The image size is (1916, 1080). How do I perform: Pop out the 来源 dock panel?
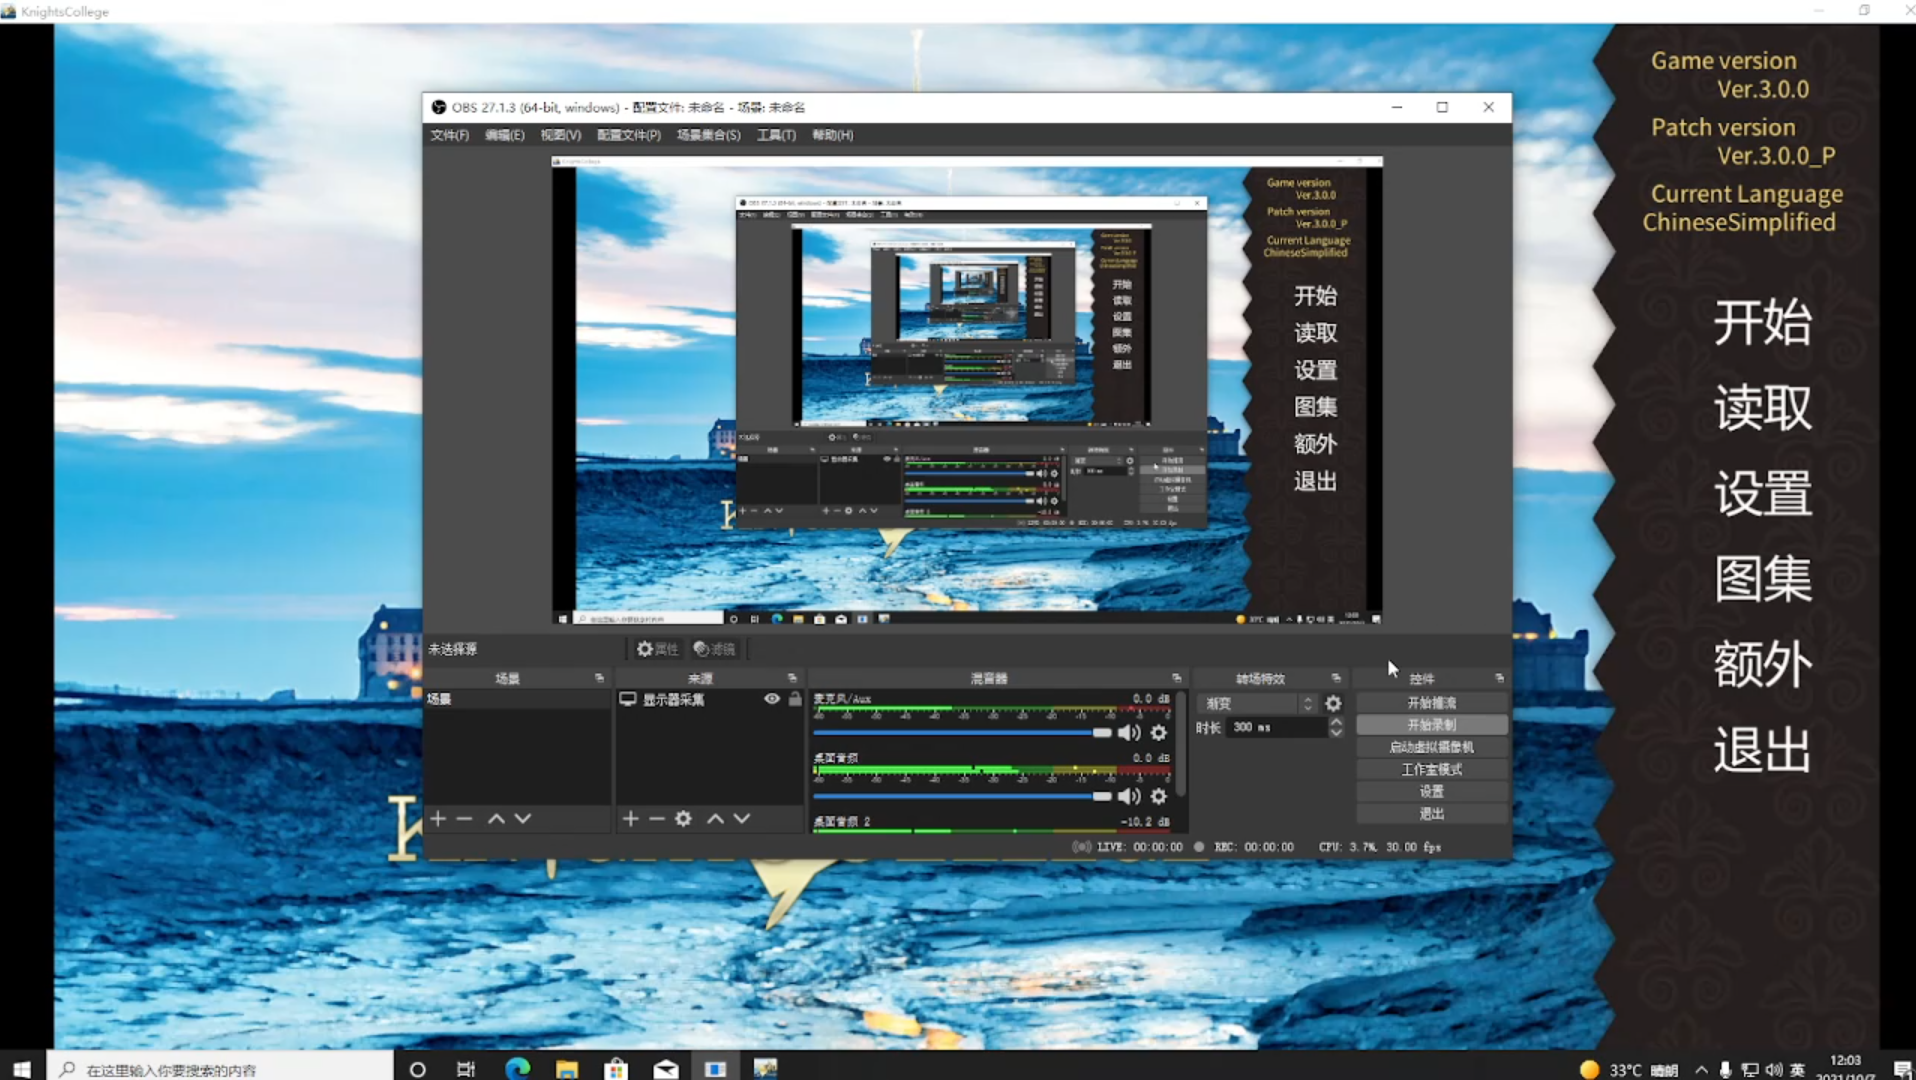792,678
